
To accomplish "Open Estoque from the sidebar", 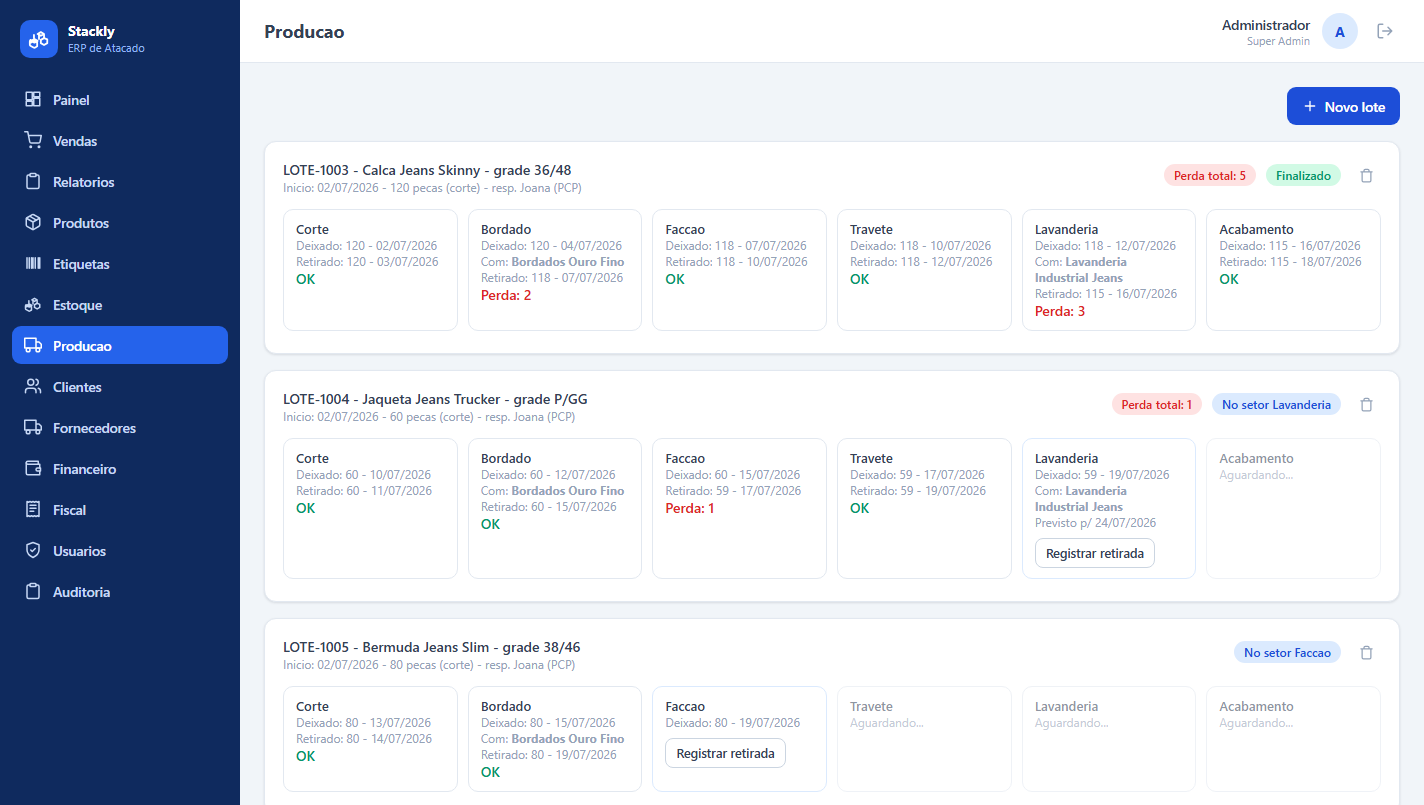I will pyautogui.click(x=120, y=305).
